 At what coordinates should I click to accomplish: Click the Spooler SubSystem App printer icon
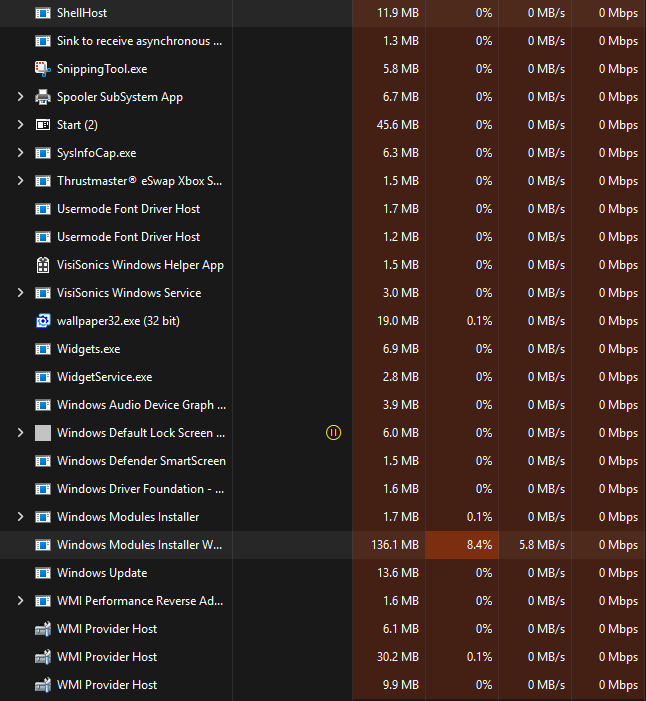pos(43,97)
